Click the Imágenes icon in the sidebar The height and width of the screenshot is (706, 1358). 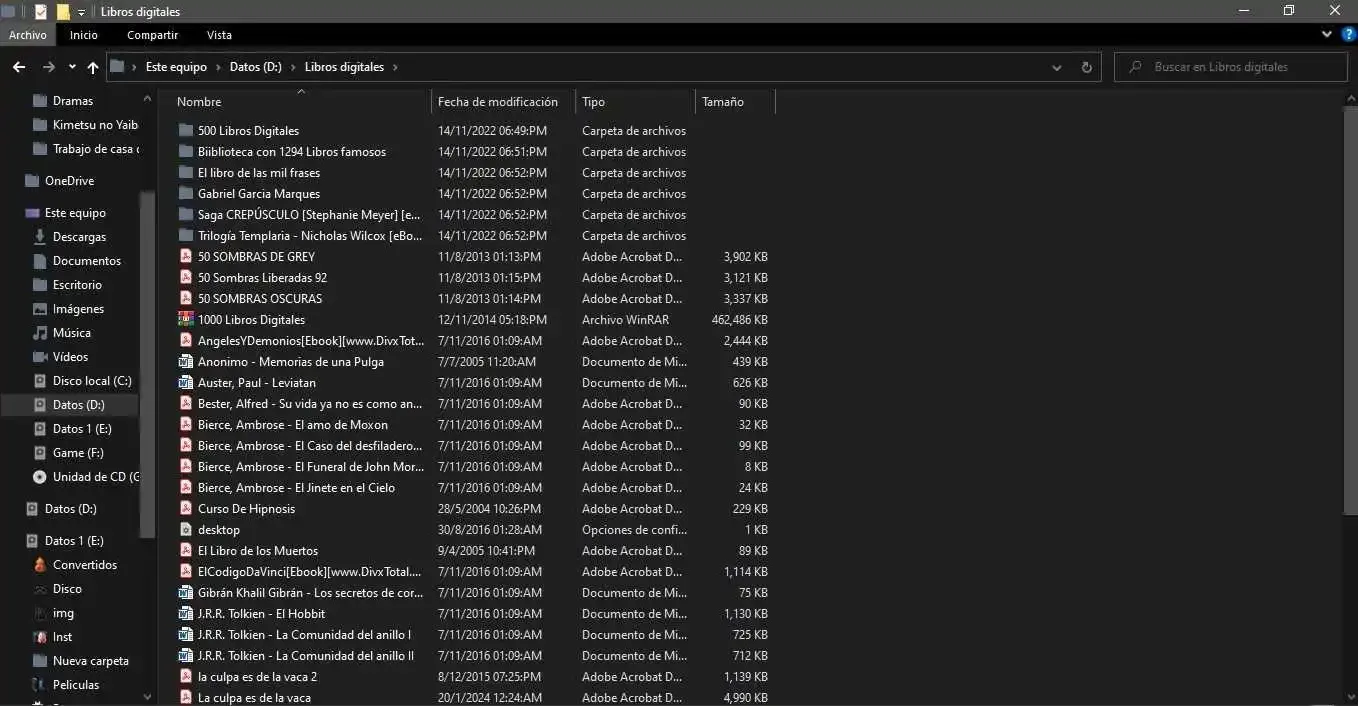point(40,309)
